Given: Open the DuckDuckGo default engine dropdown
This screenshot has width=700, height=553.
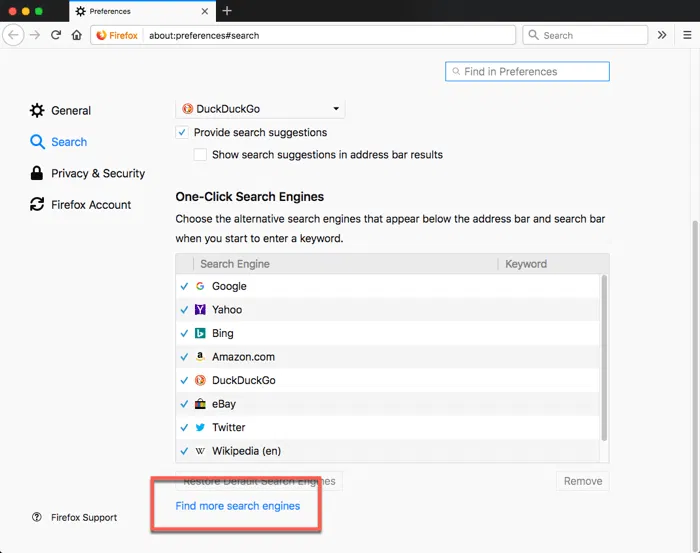Looking at the screenshot, I should pyautogui.click(x=260, y=109).
